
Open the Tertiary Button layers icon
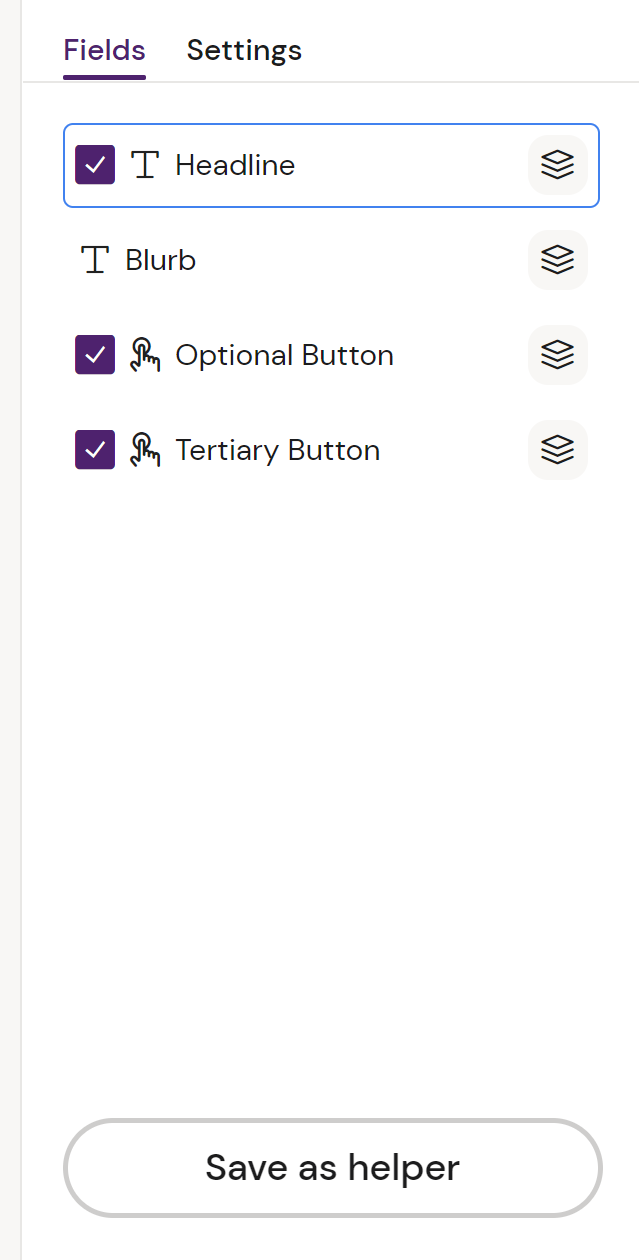[557, 450]
